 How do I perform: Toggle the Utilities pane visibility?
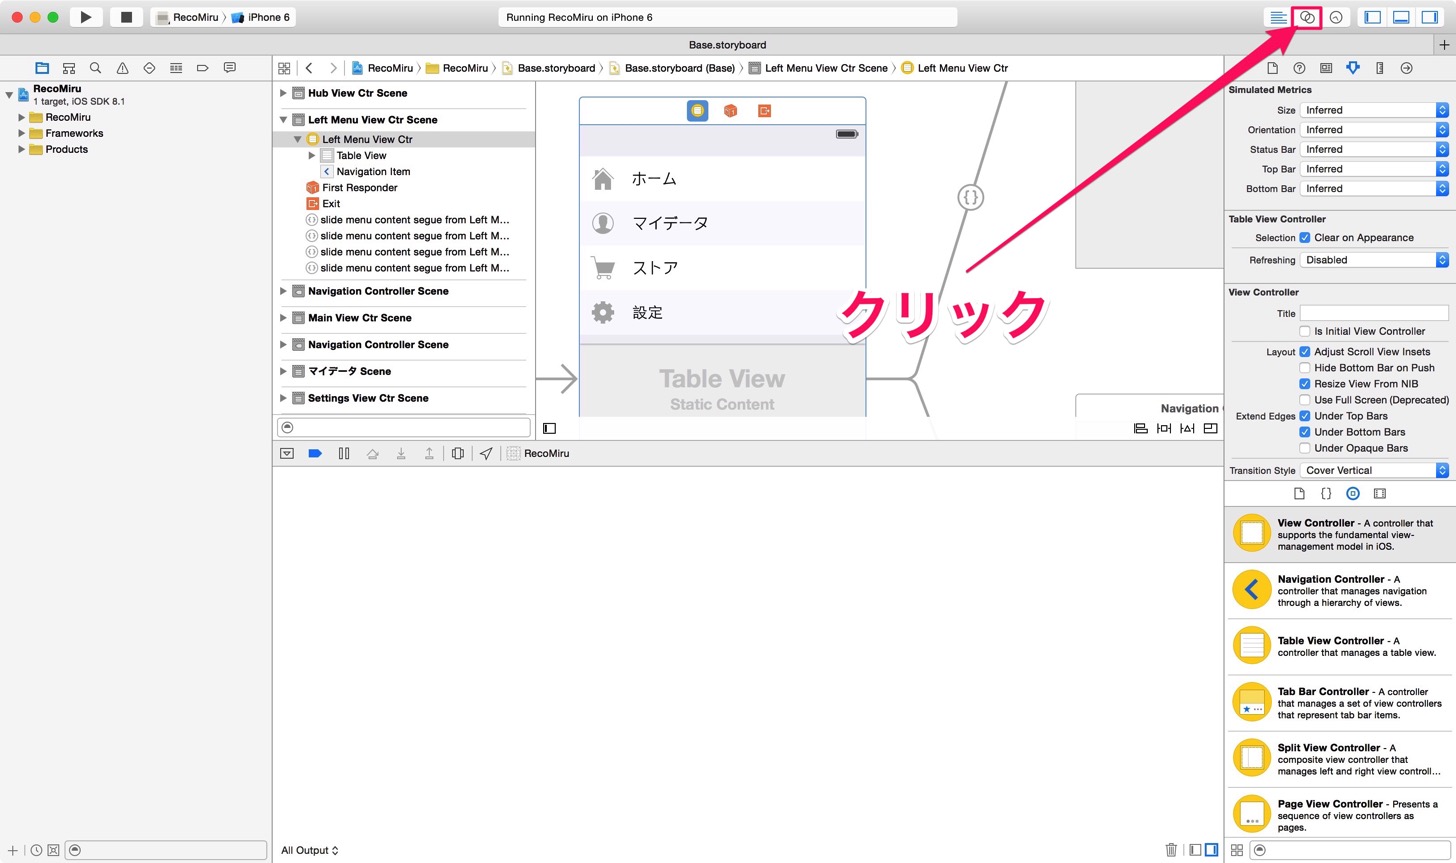1430,17
